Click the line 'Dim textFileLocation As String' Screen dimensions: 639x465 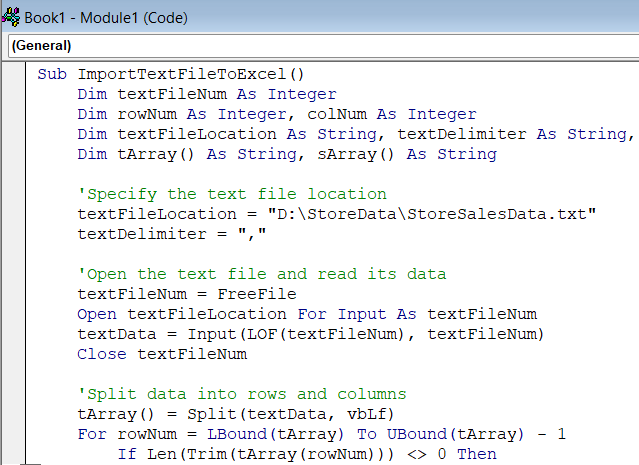pyautogui.click(x=356, y=134)
